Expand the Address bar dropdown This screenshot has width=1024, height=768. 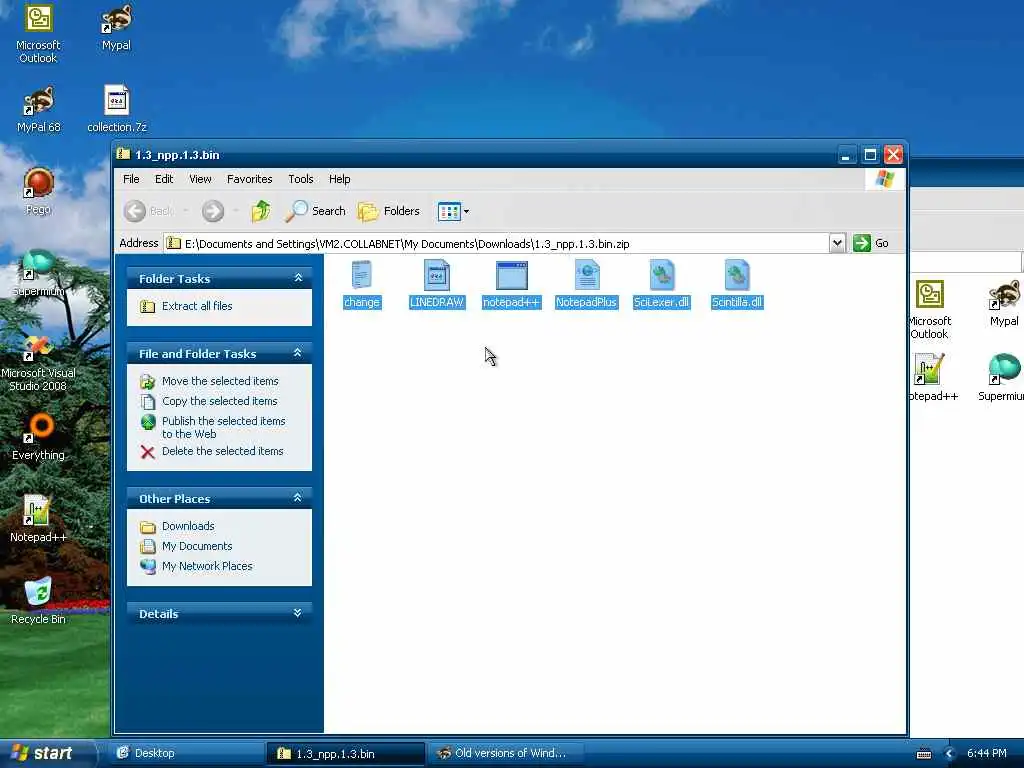pyautogui.click(x=837, y=244)
